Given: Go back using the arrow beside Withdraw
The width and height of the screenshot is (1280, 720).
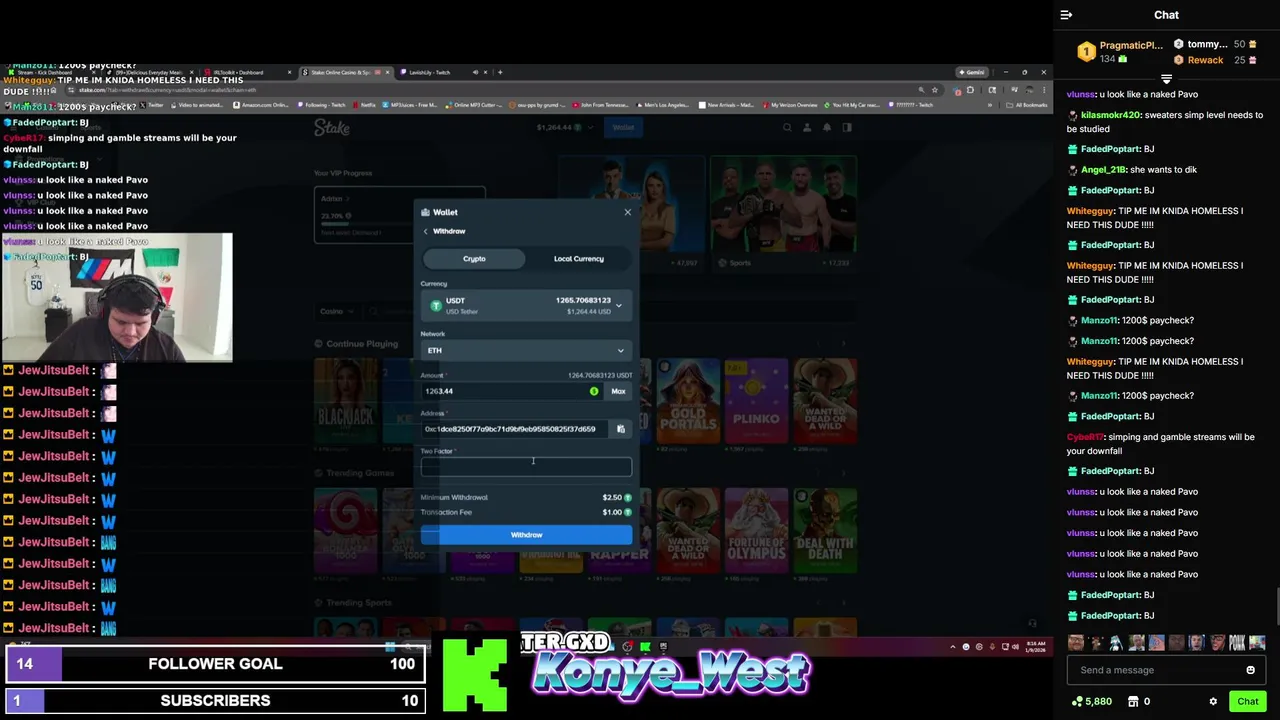Looking at the screenshot, I should (x=426, y=231).
